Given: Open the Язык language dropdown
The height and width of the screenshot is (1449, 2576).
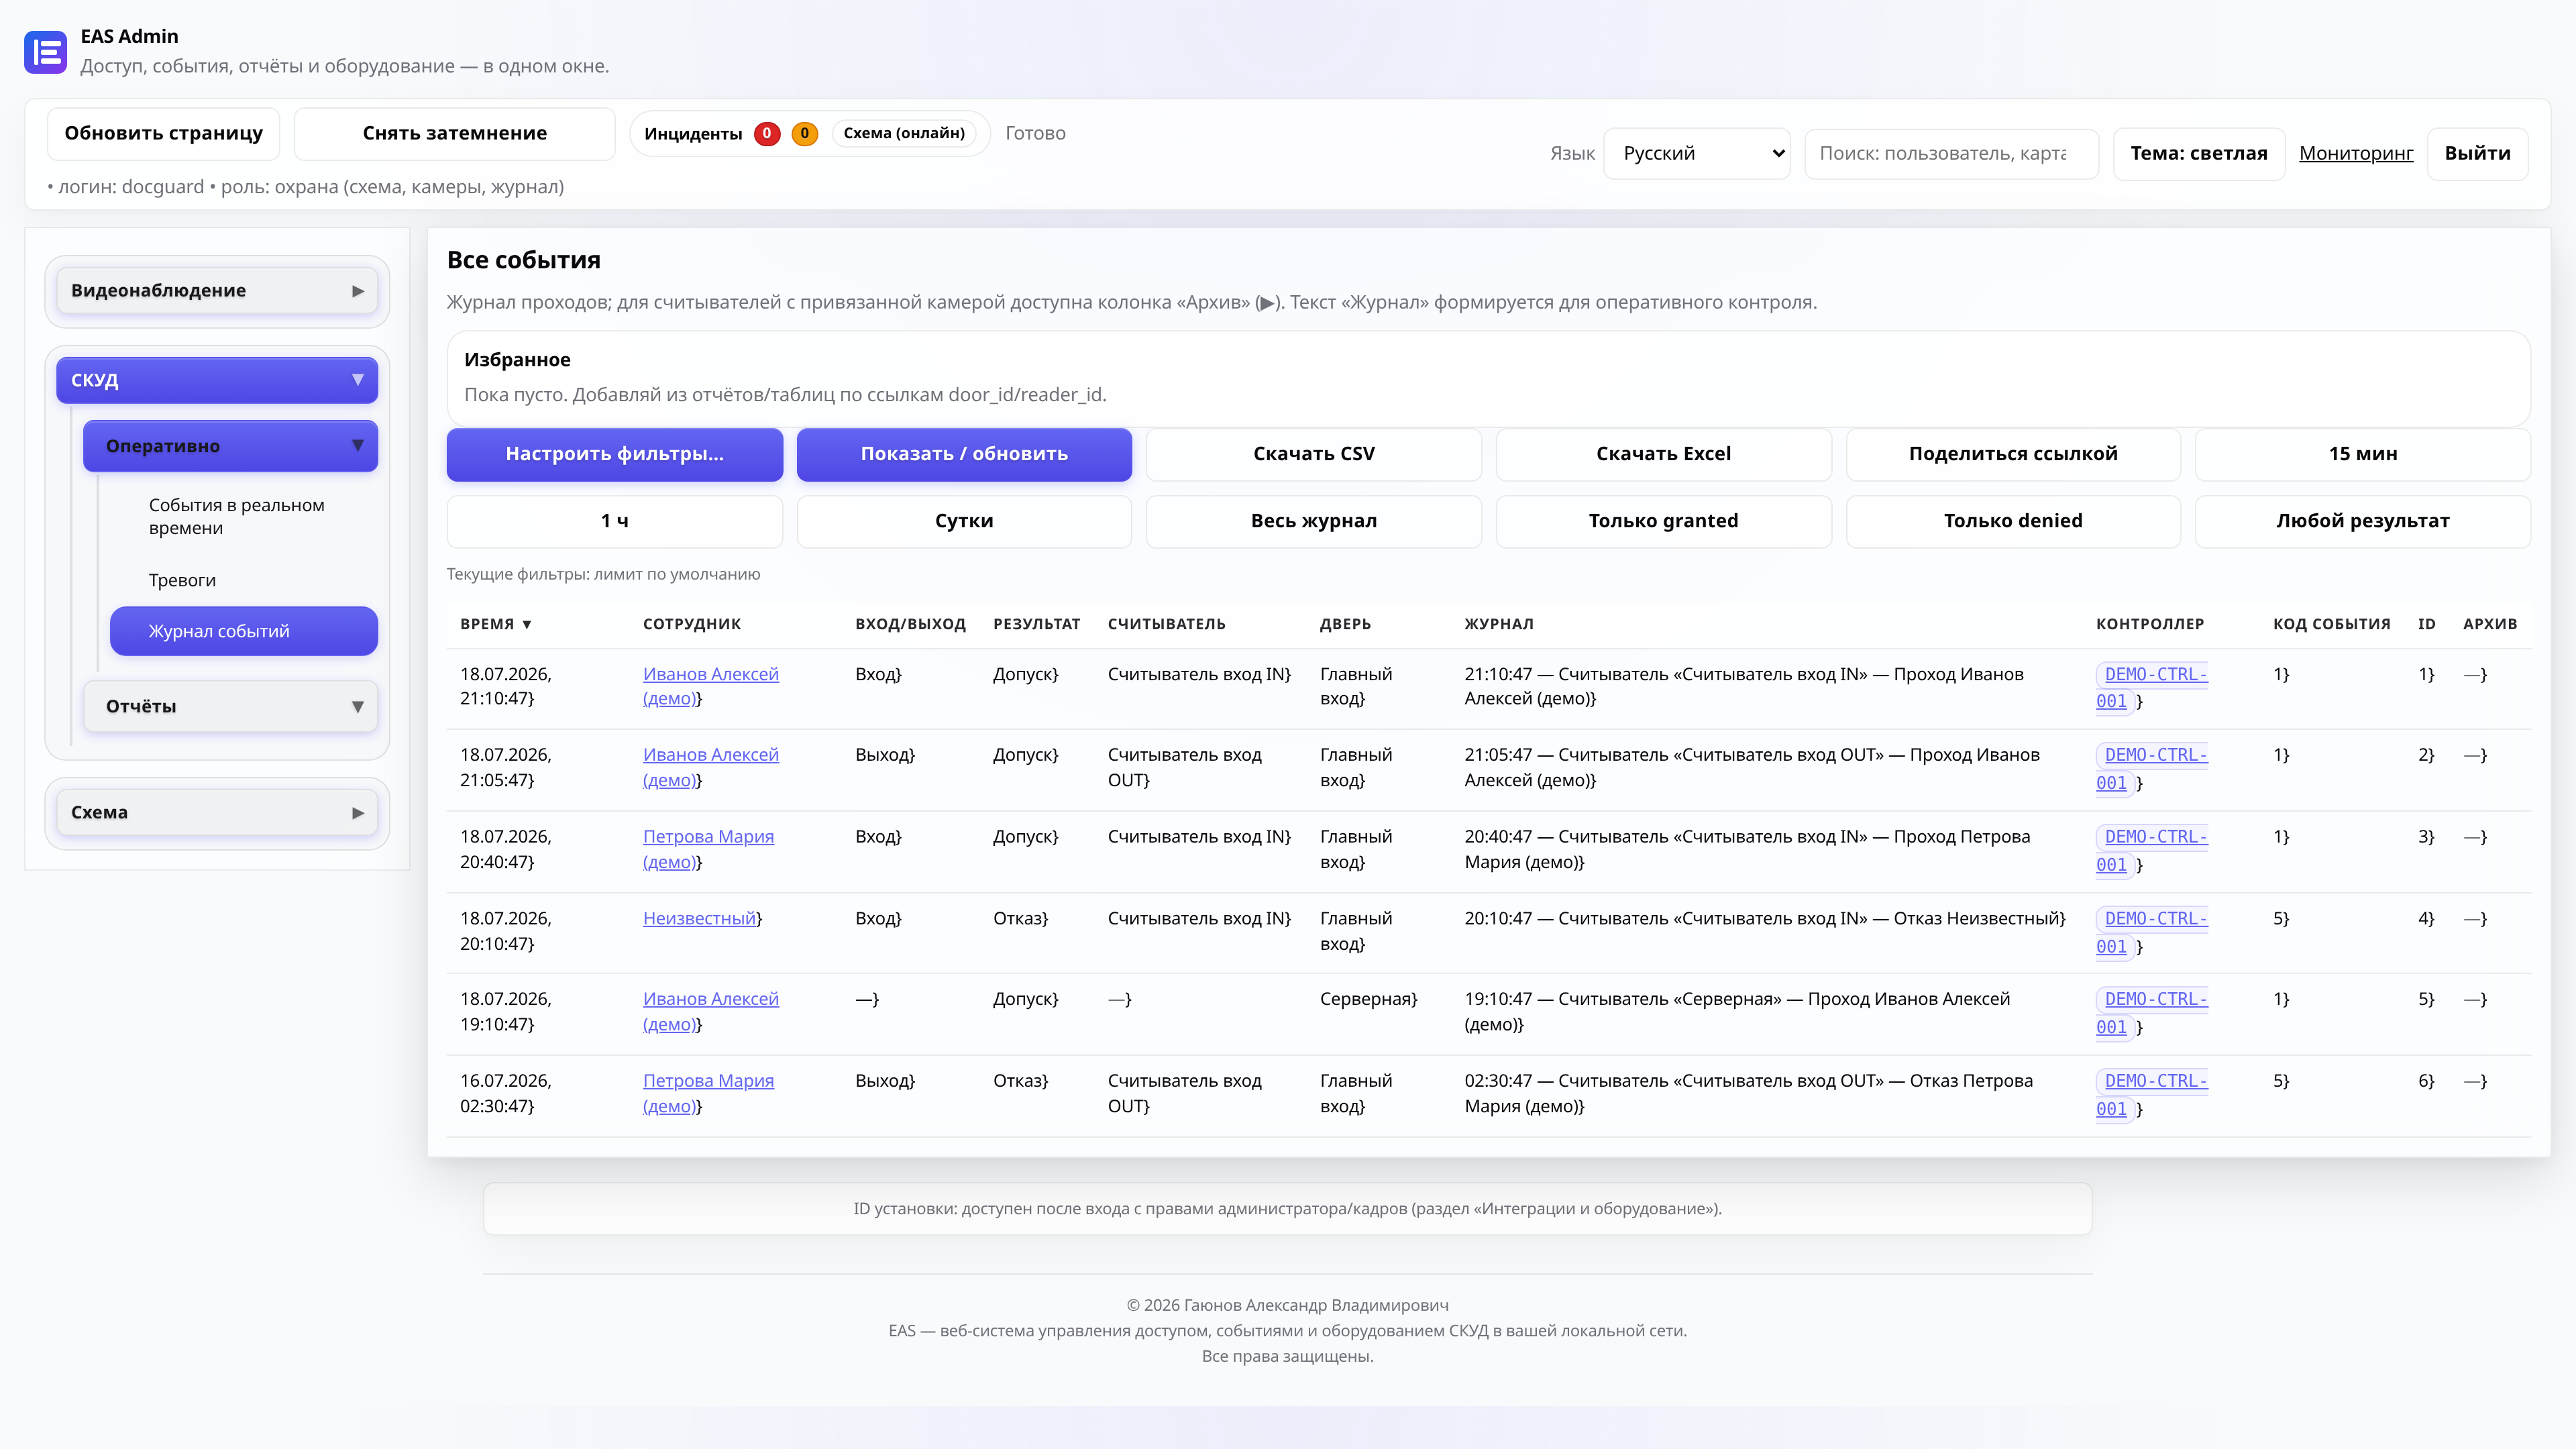Looking at the screenshot, I should tap(1697, 153).
